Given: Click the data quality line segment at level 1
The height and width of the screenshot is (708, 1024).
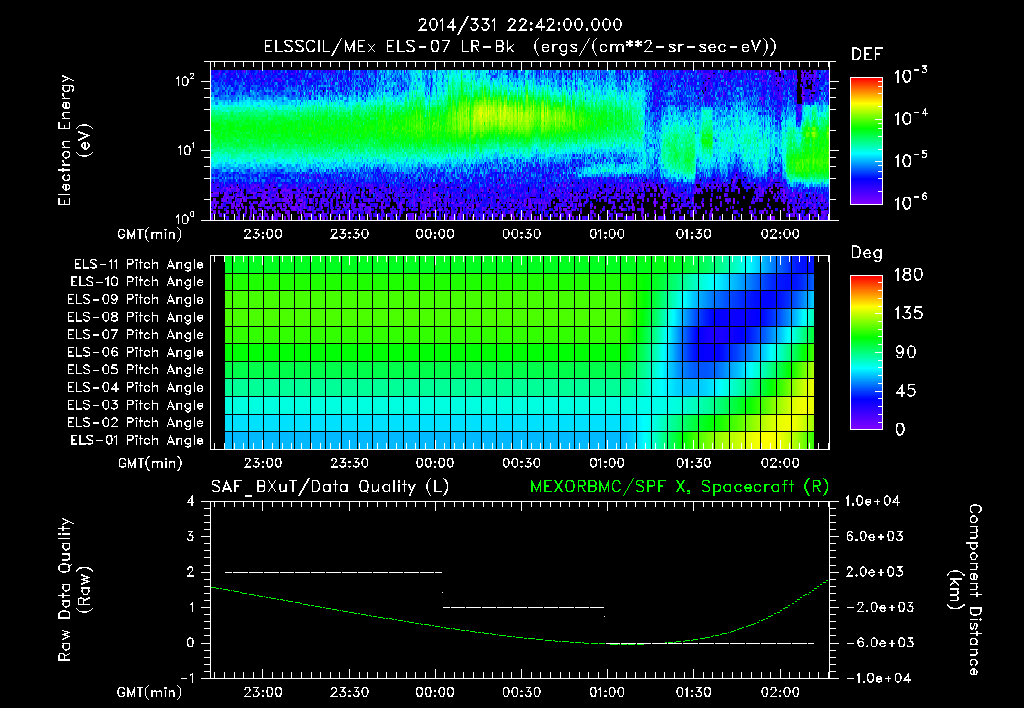Looking at the screenshot, I should click(524, 607).
